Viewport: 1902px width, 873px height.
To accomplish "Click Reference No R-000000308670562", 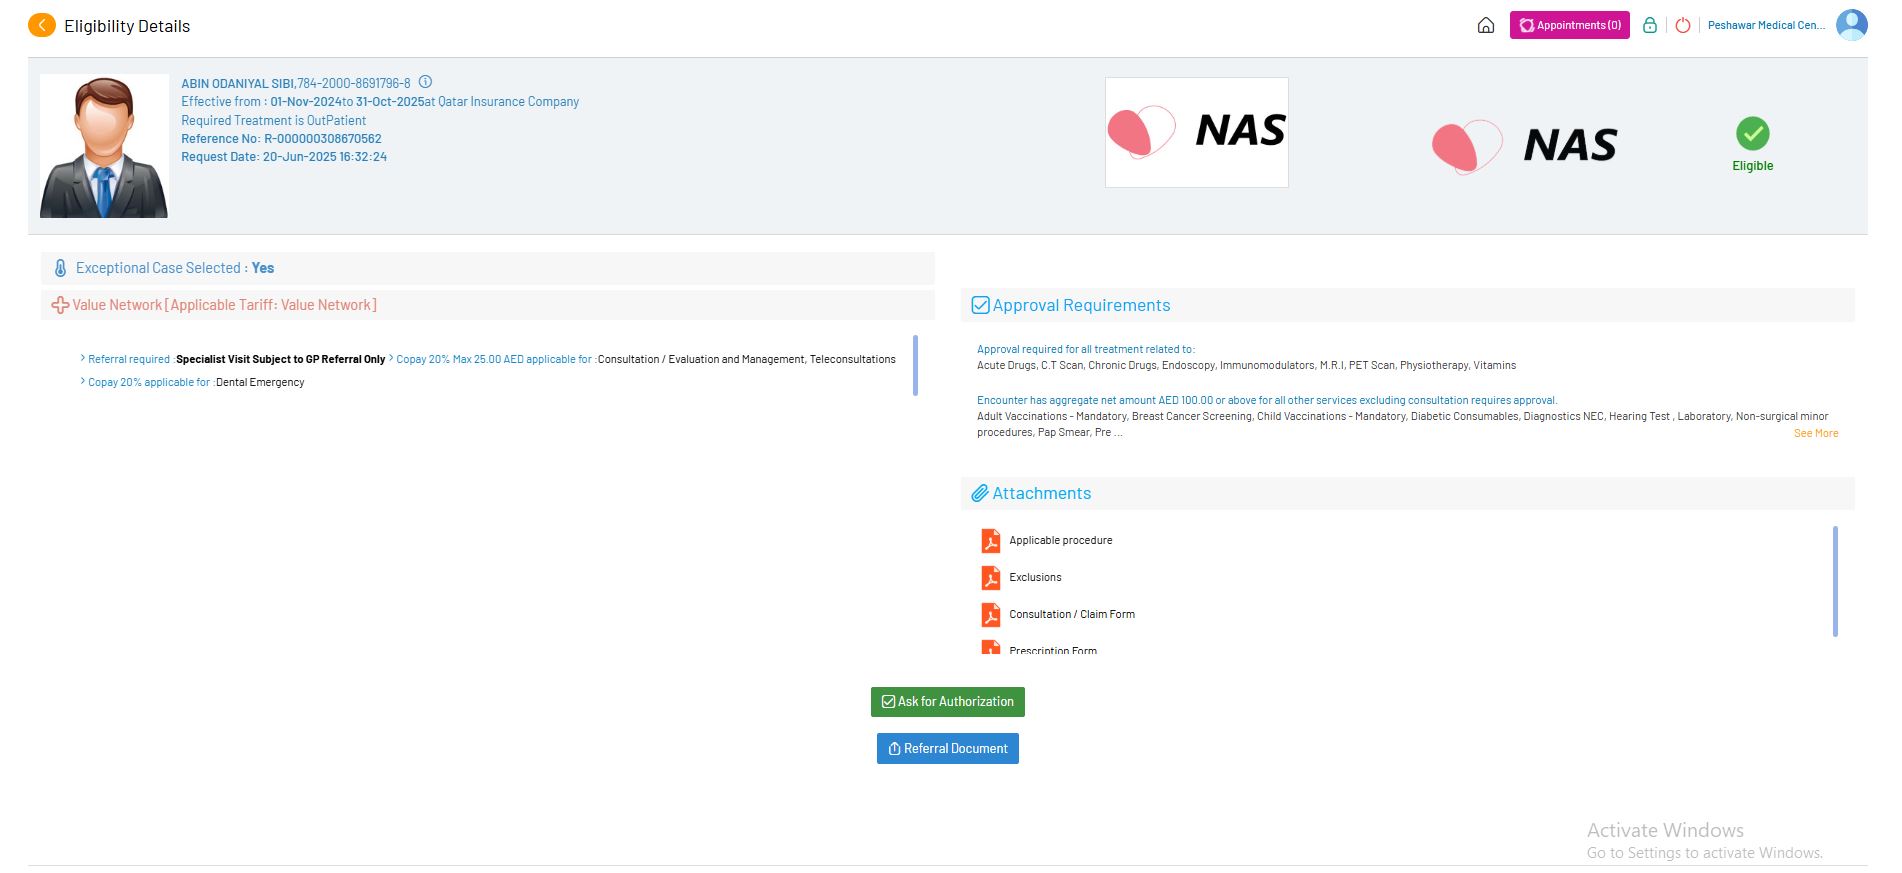I will 281,139.
